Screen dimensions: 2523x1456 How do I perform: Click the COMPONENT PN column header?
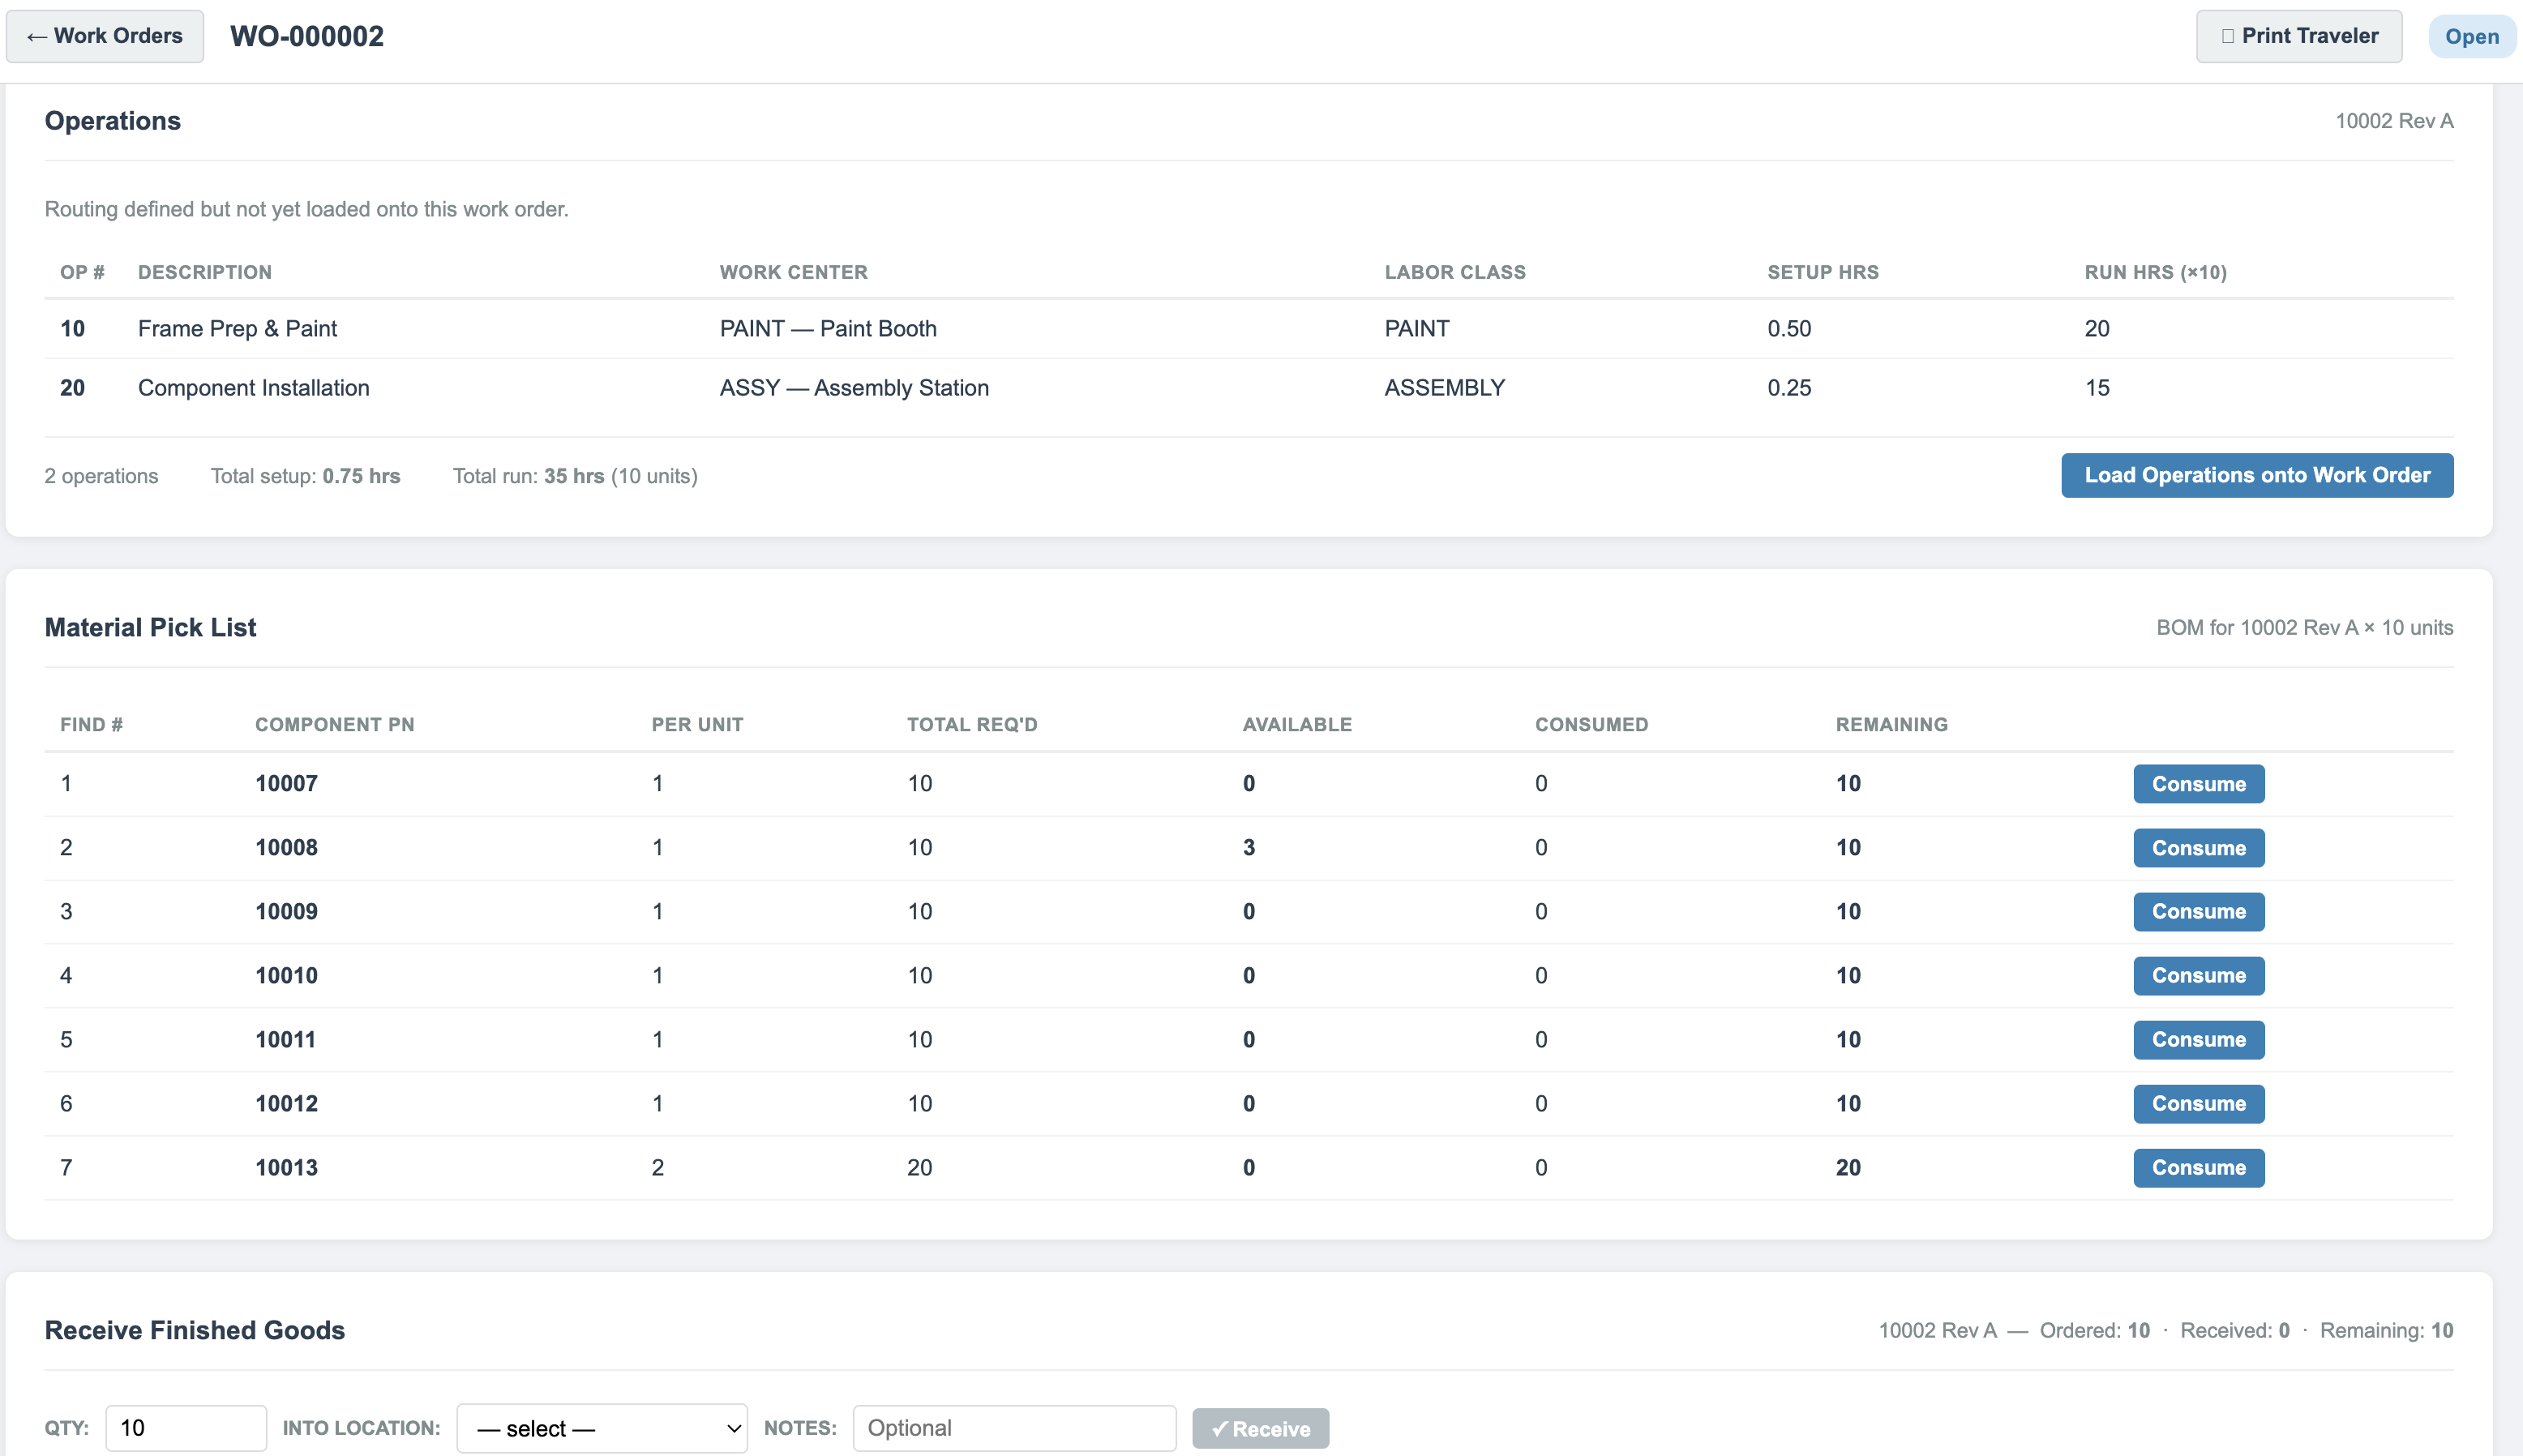335,725
